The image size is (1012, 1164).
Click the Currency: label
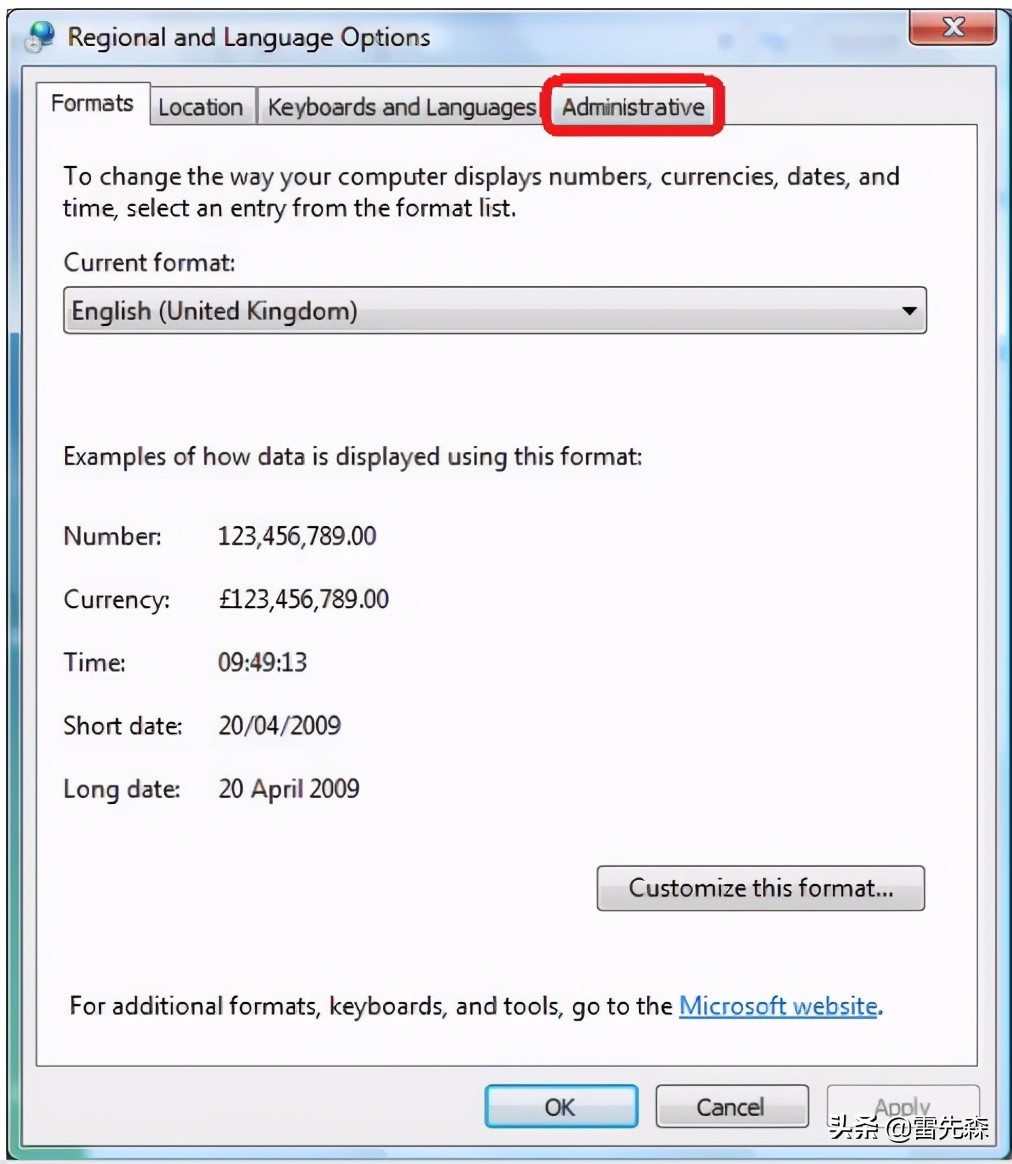(117, 599)
